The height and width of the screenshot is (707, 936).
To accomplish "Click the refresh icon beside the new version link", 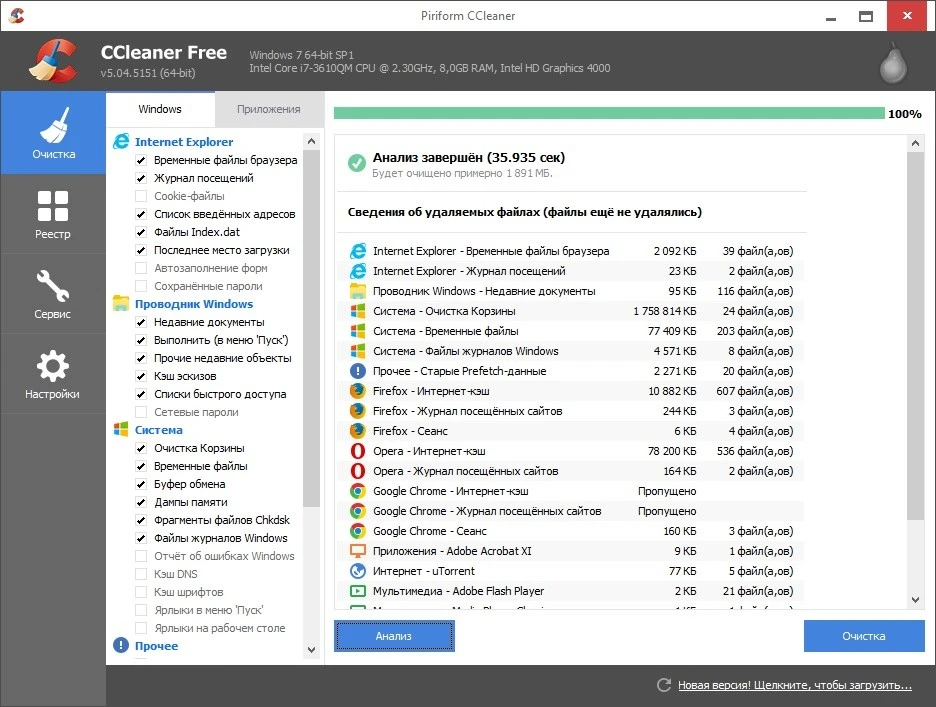I will (664, 685).
